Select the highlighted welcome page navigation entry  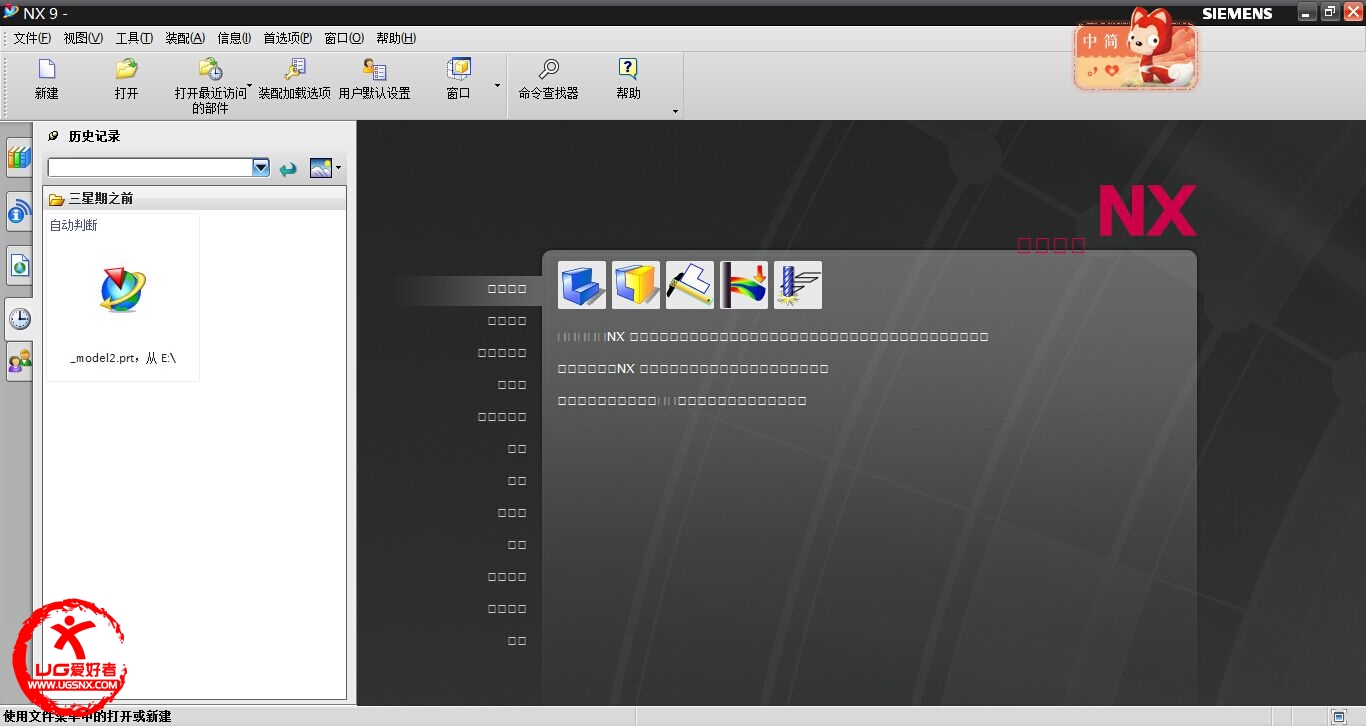click(506, 289)
